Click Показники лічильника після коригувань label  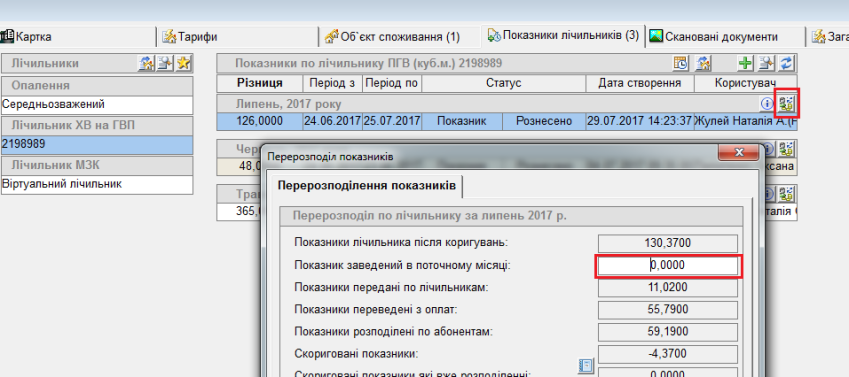pyautogui.click(x=401, y=243)
